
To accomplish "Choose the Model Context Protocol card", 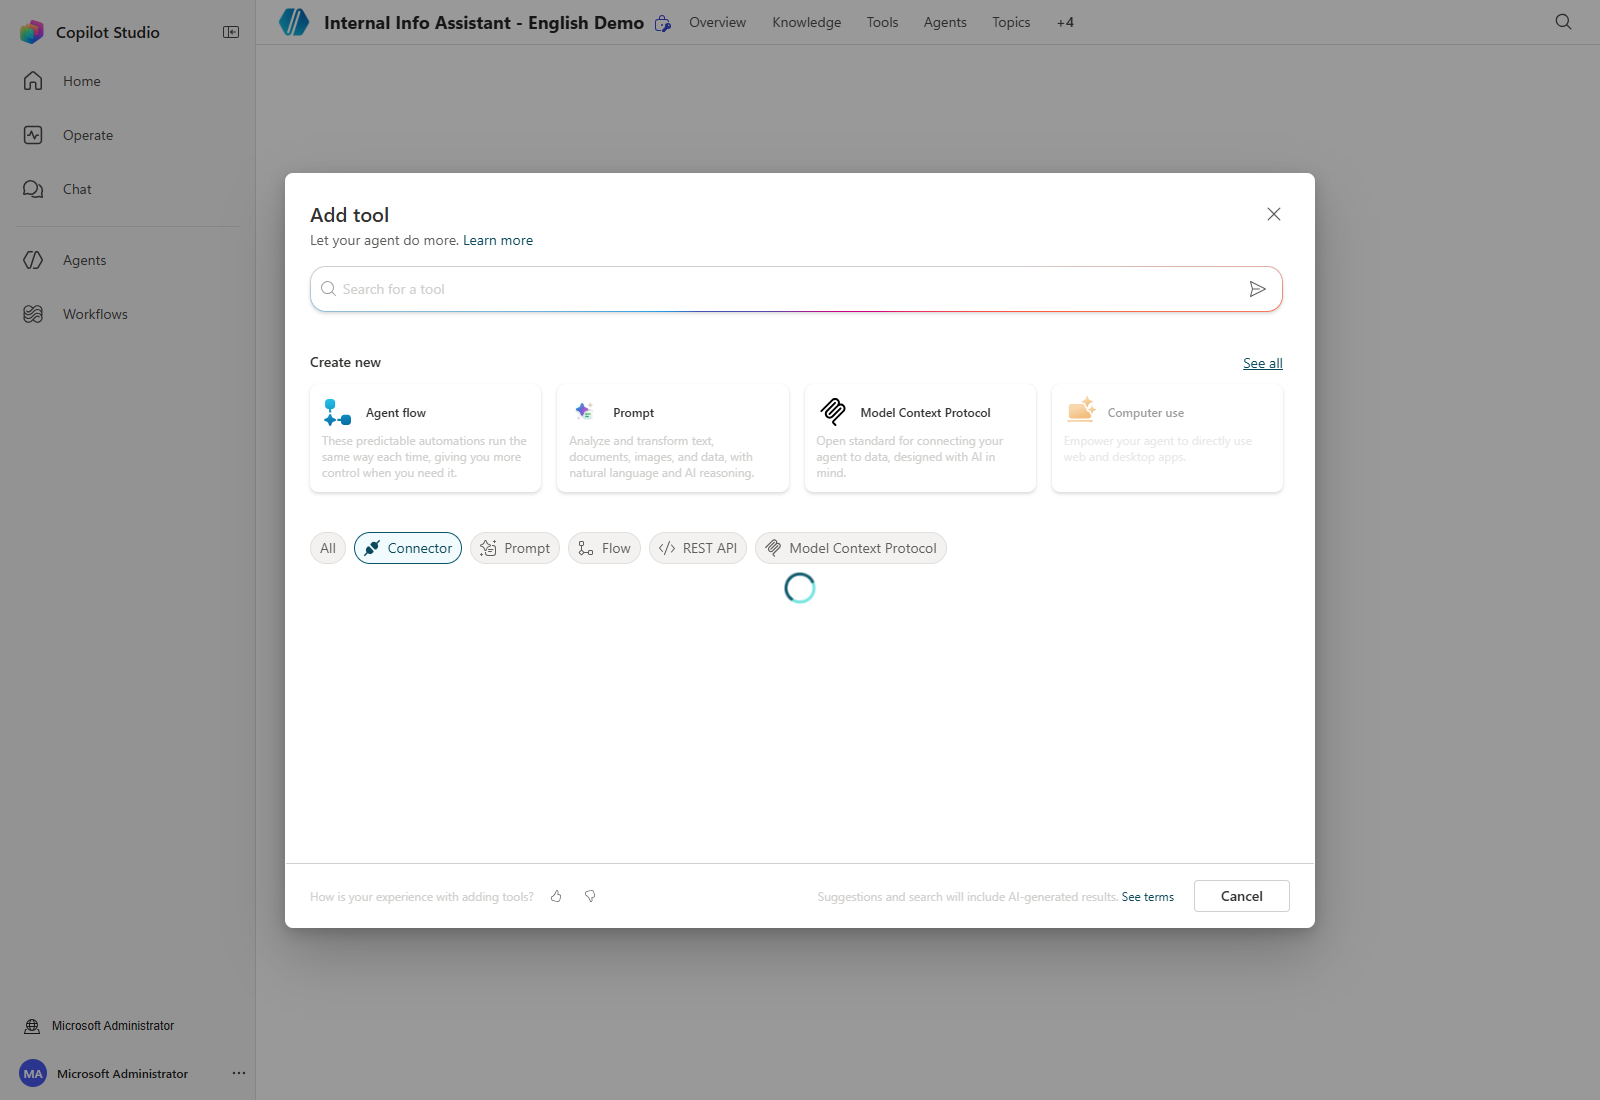I will point(920,438).
